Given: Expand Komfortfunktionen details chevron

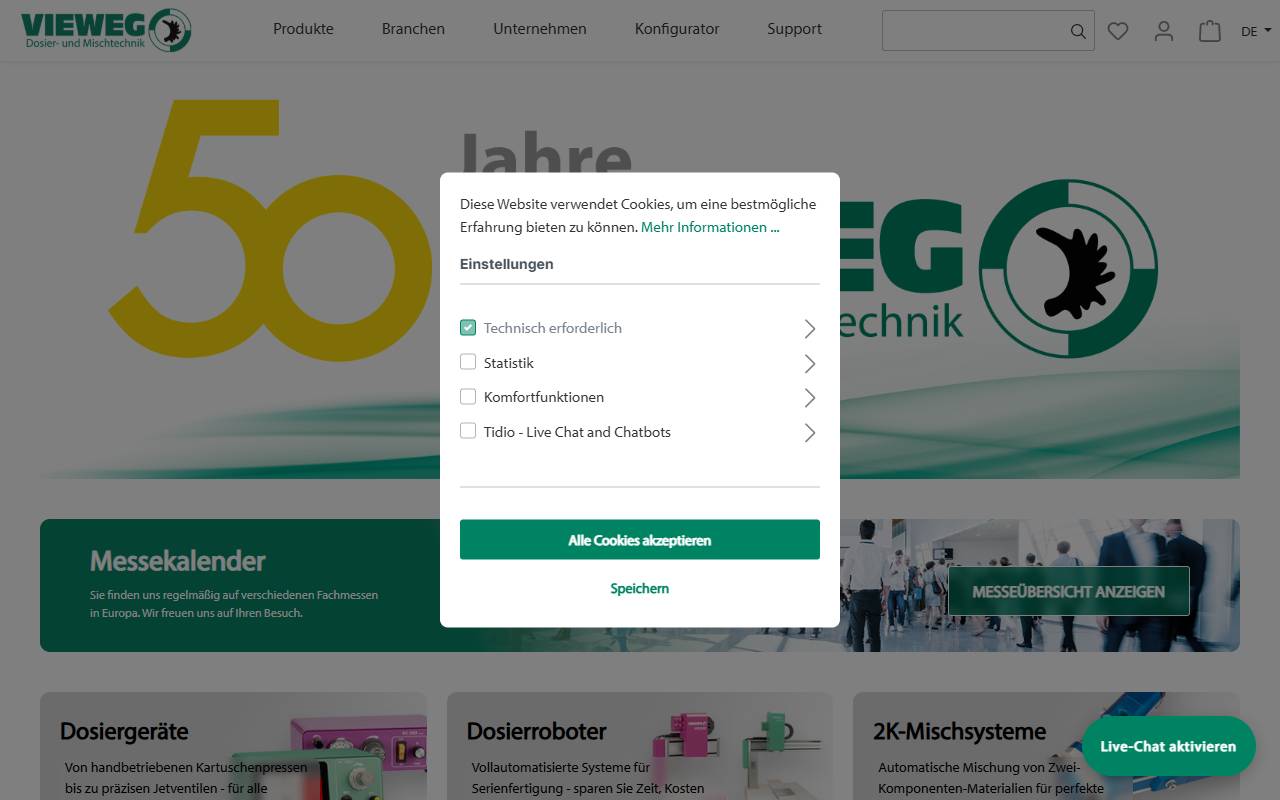Looking at the screenshot, I should point(810,398).
